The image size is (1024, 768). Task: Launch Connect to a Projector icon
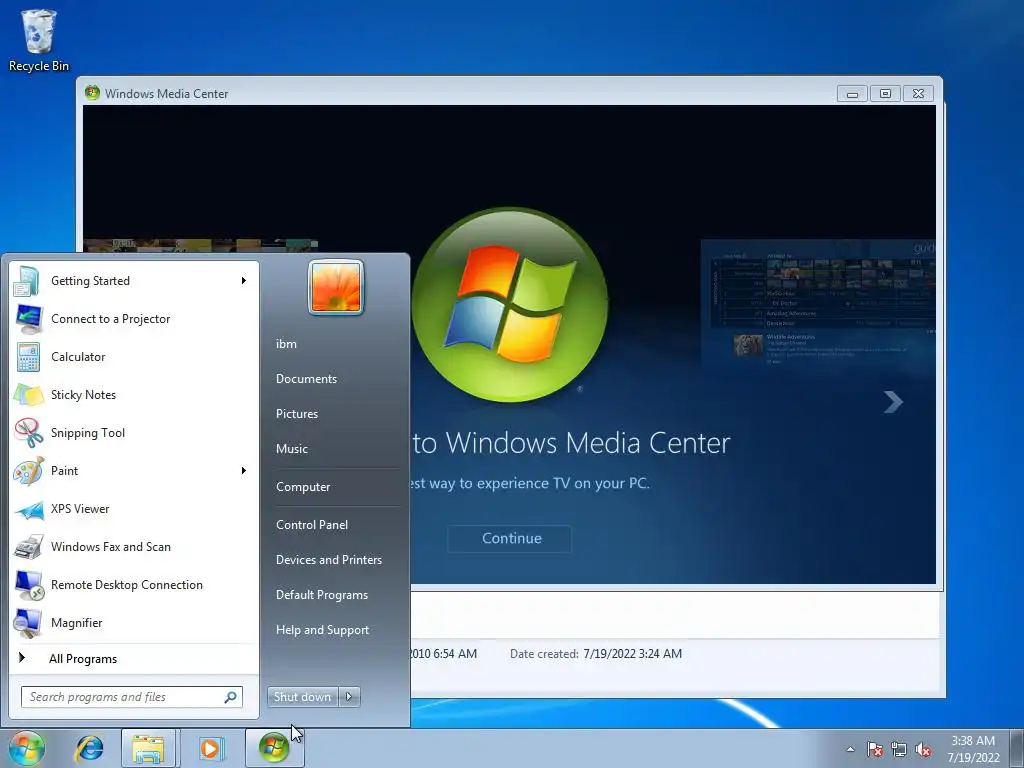click(28, 319)
